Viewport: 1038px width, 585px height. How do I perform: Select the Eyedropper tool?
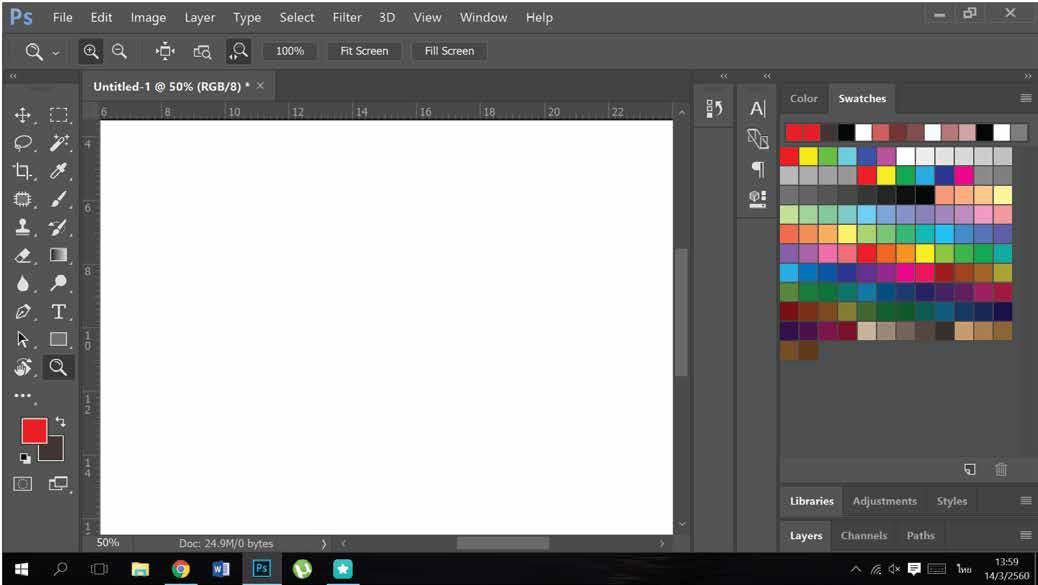[58, 171]
